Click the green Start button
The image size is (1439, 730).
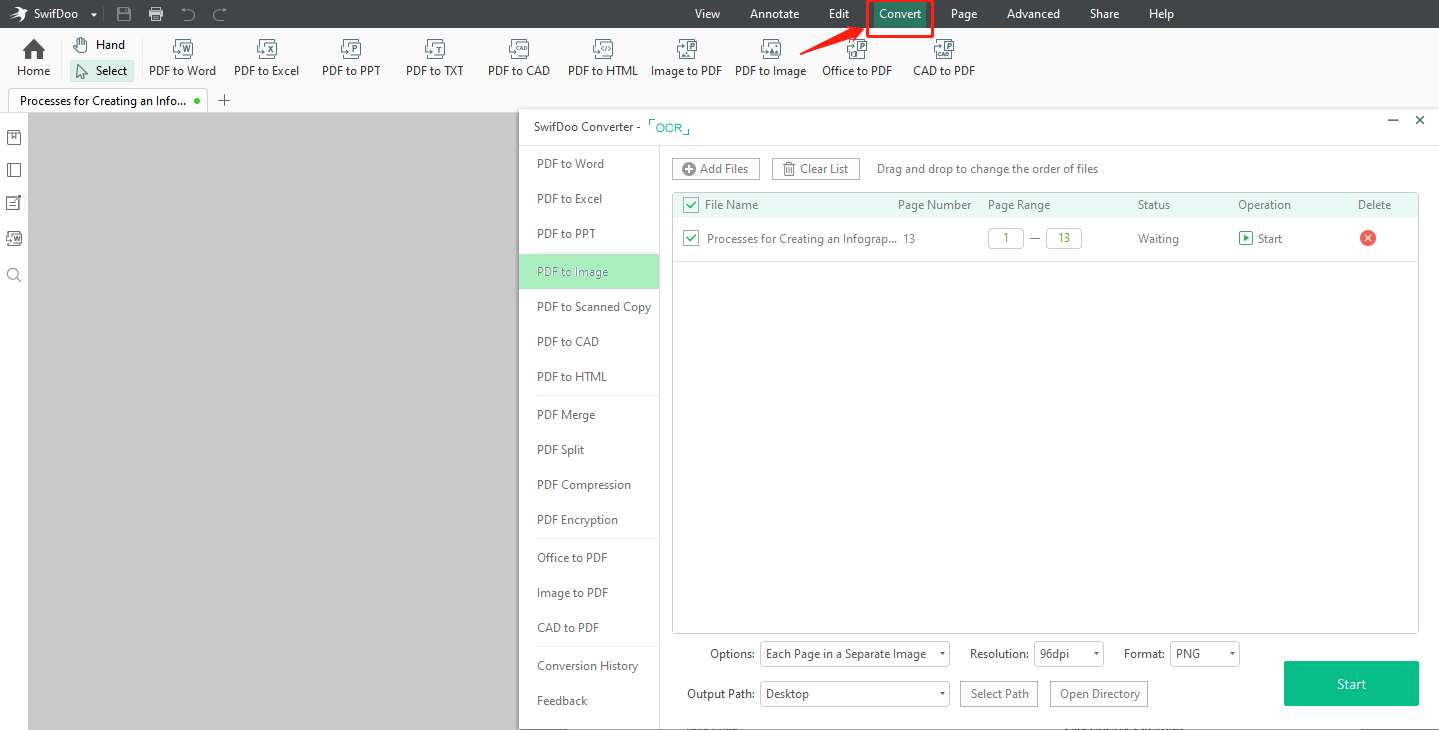tap(1350, 684)
